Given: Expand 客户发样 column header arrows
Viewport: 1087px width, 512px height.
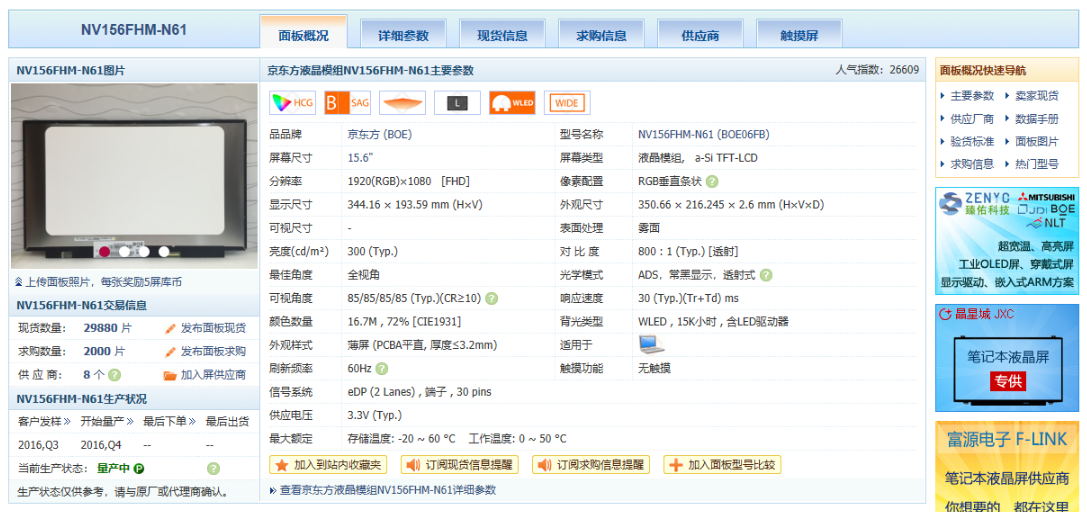Looking at the screenshot, I should pos(67,421).
